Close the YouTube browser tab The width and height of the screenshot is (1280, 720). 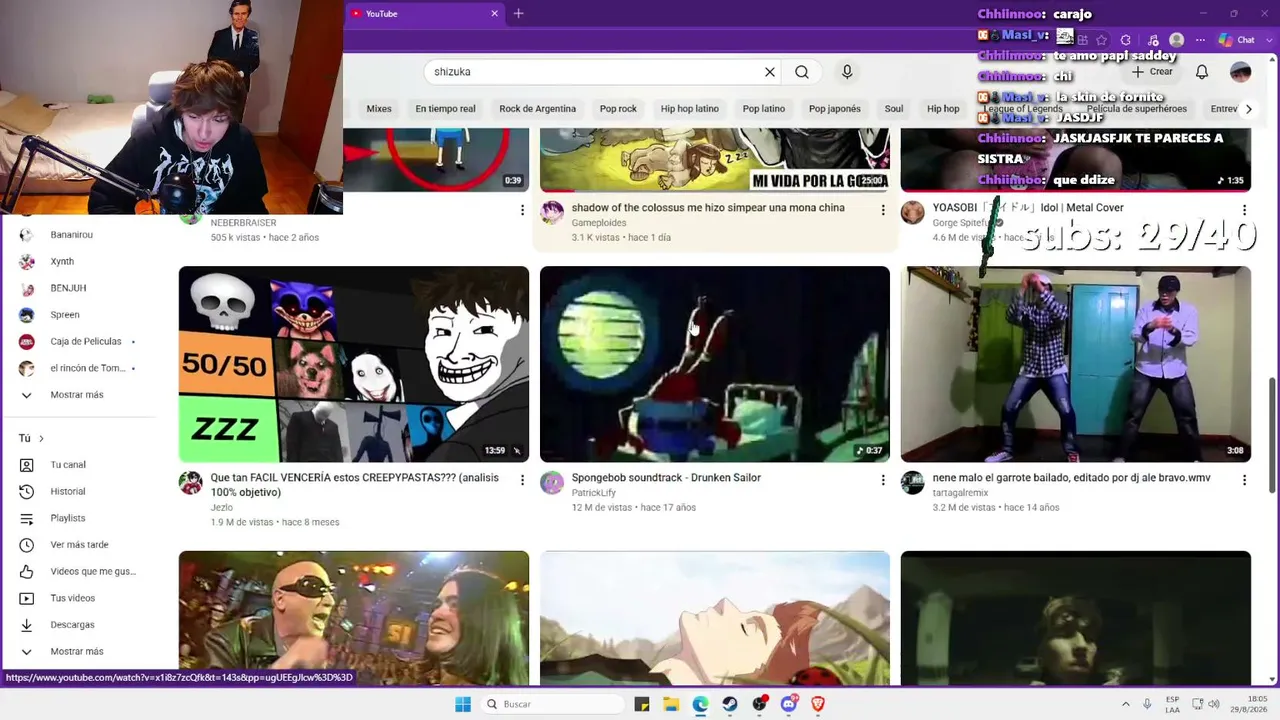(494, 14)
